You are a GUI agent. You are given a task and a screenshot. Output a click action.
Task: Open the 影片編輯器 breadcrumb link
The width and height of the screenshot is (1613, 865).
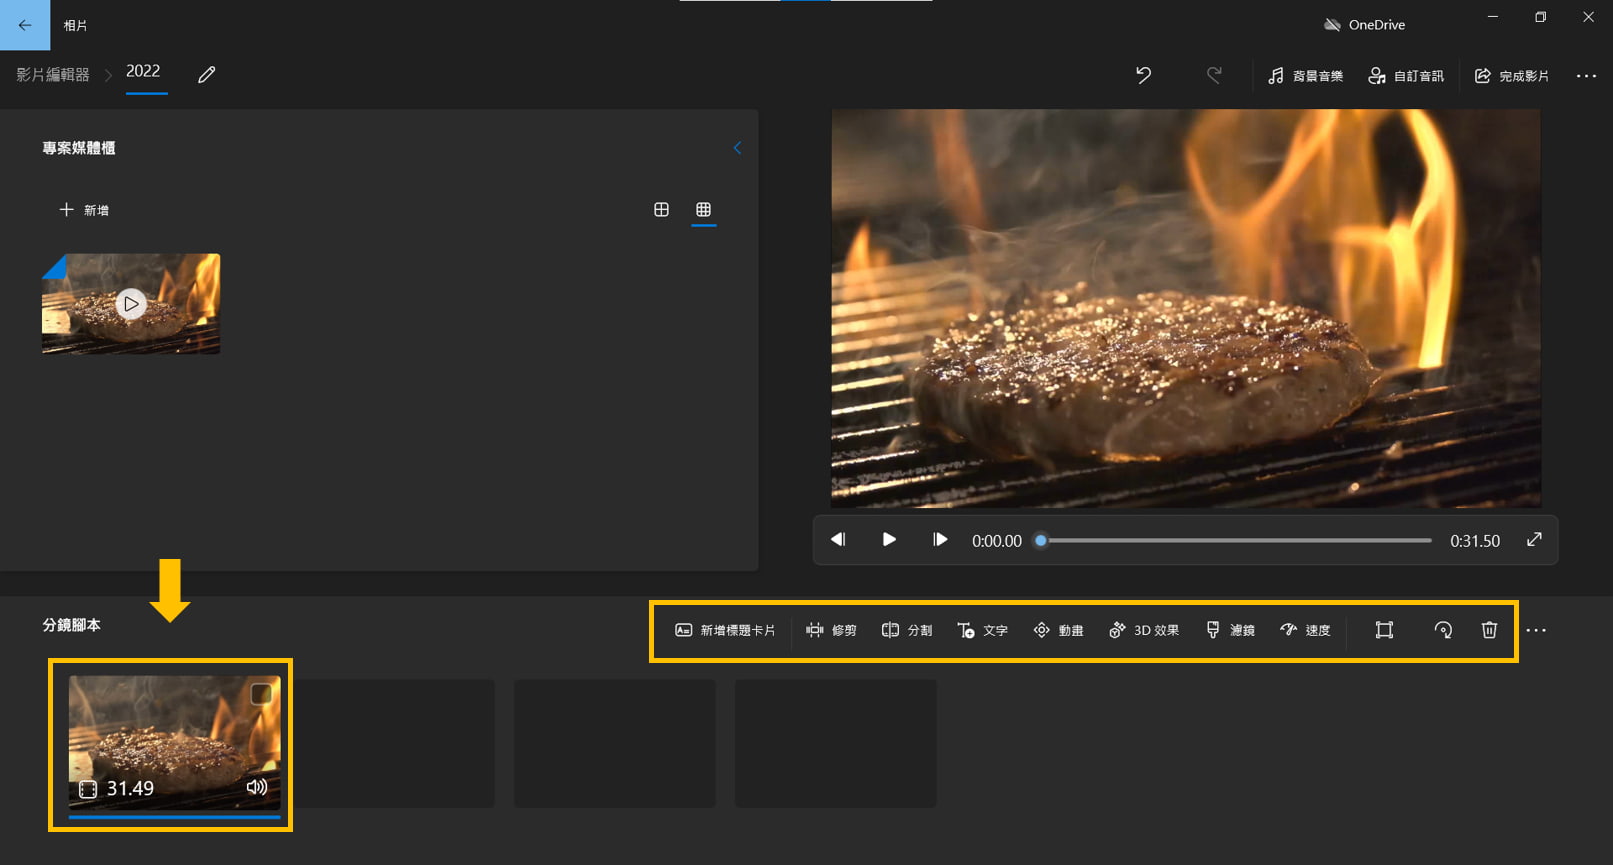(x=53, y=75)
